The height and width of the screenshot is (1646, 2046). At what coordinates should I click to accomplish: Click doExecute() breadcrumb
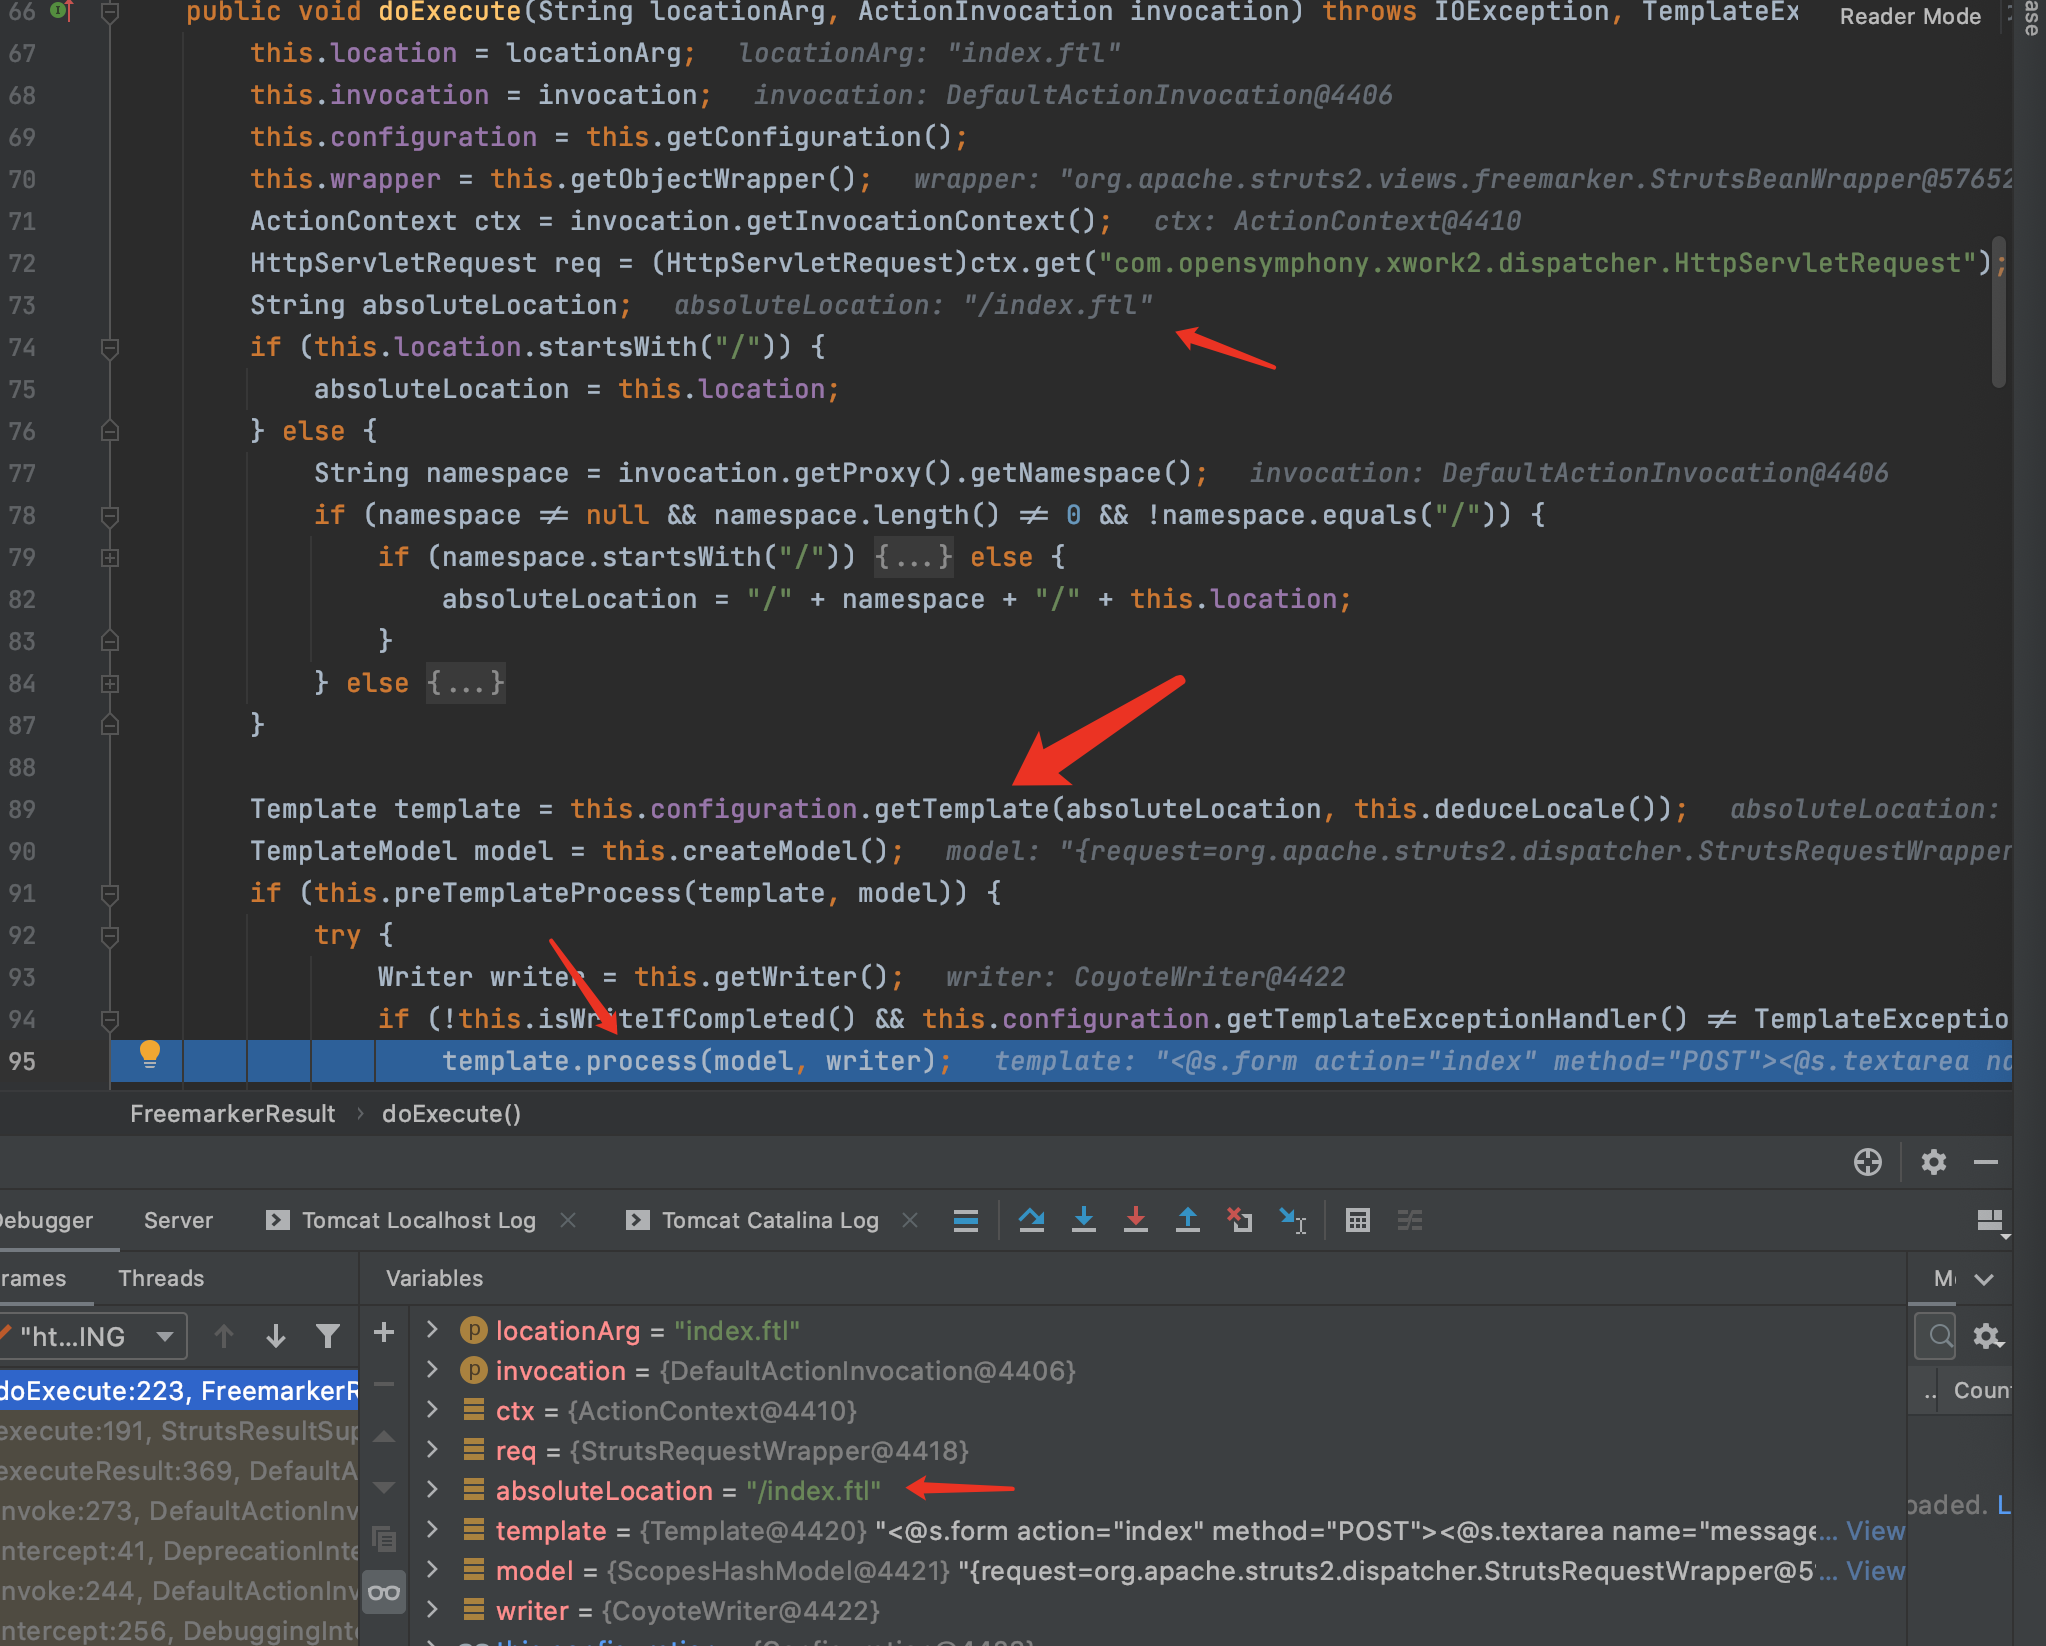point(451,1114)
